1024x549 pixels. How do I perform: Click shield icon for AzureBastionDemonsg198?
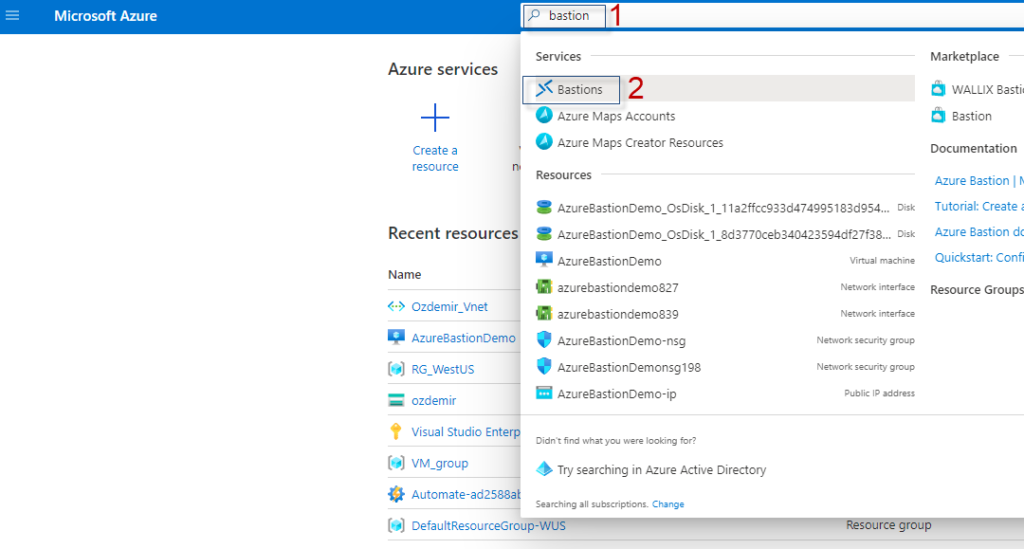pyautogui.click(x=544, y=366)
